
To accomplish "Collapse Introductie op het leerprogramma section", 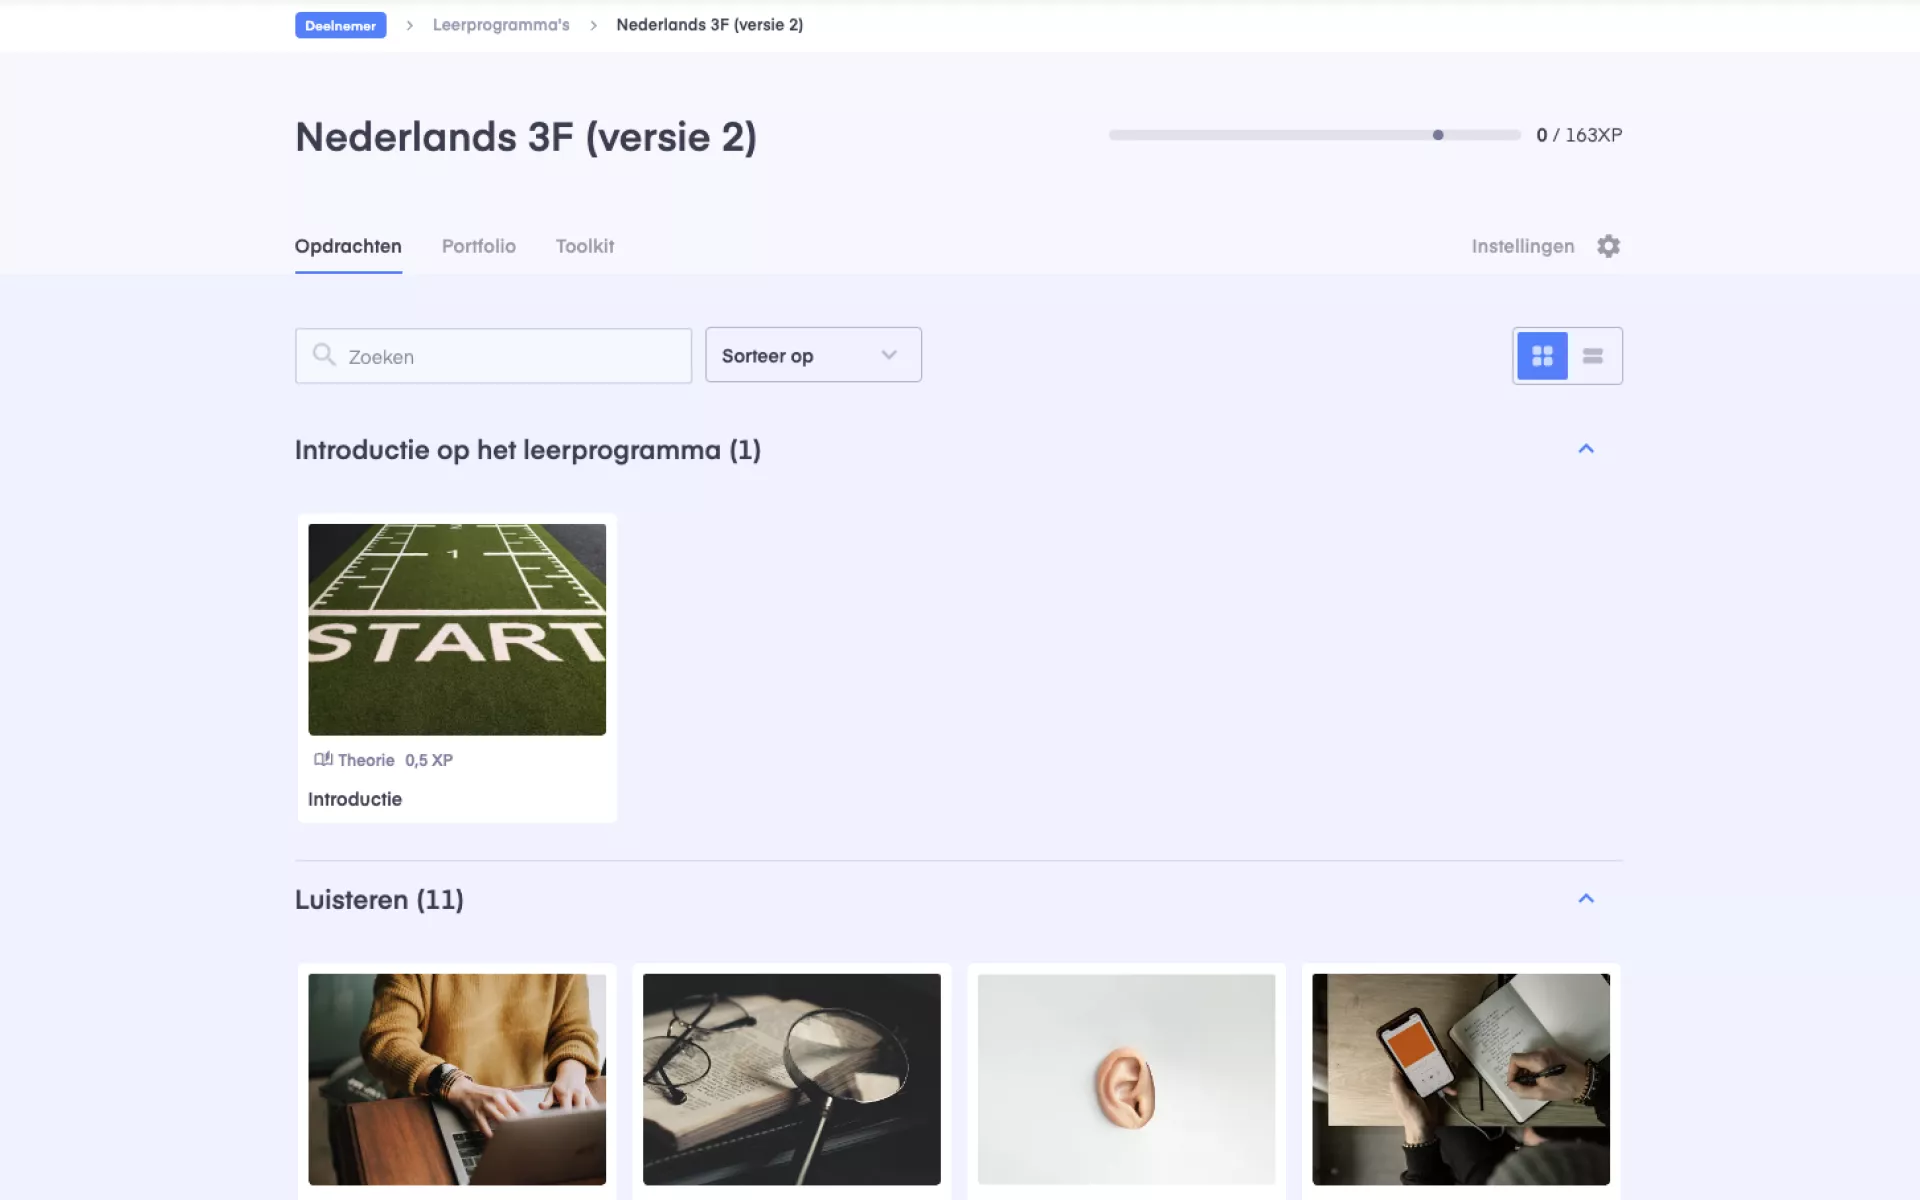I will 1586,449.
